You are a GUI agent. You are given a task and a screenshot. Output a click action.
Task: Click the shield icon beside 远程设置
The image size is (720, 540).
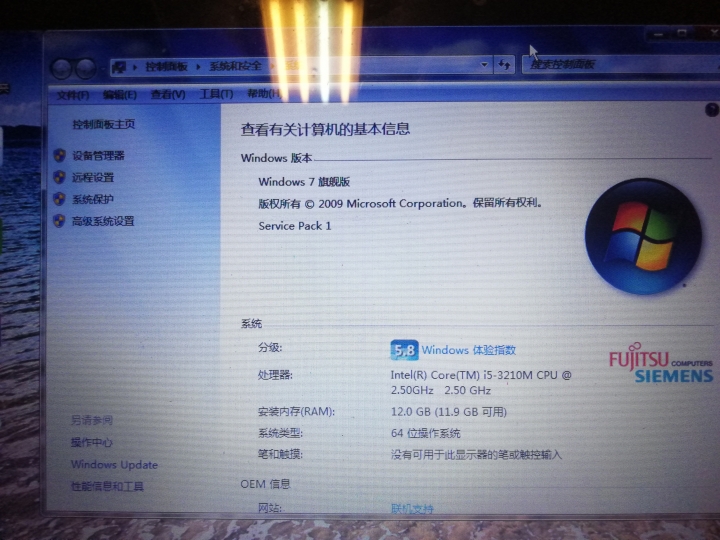(59, 177)
